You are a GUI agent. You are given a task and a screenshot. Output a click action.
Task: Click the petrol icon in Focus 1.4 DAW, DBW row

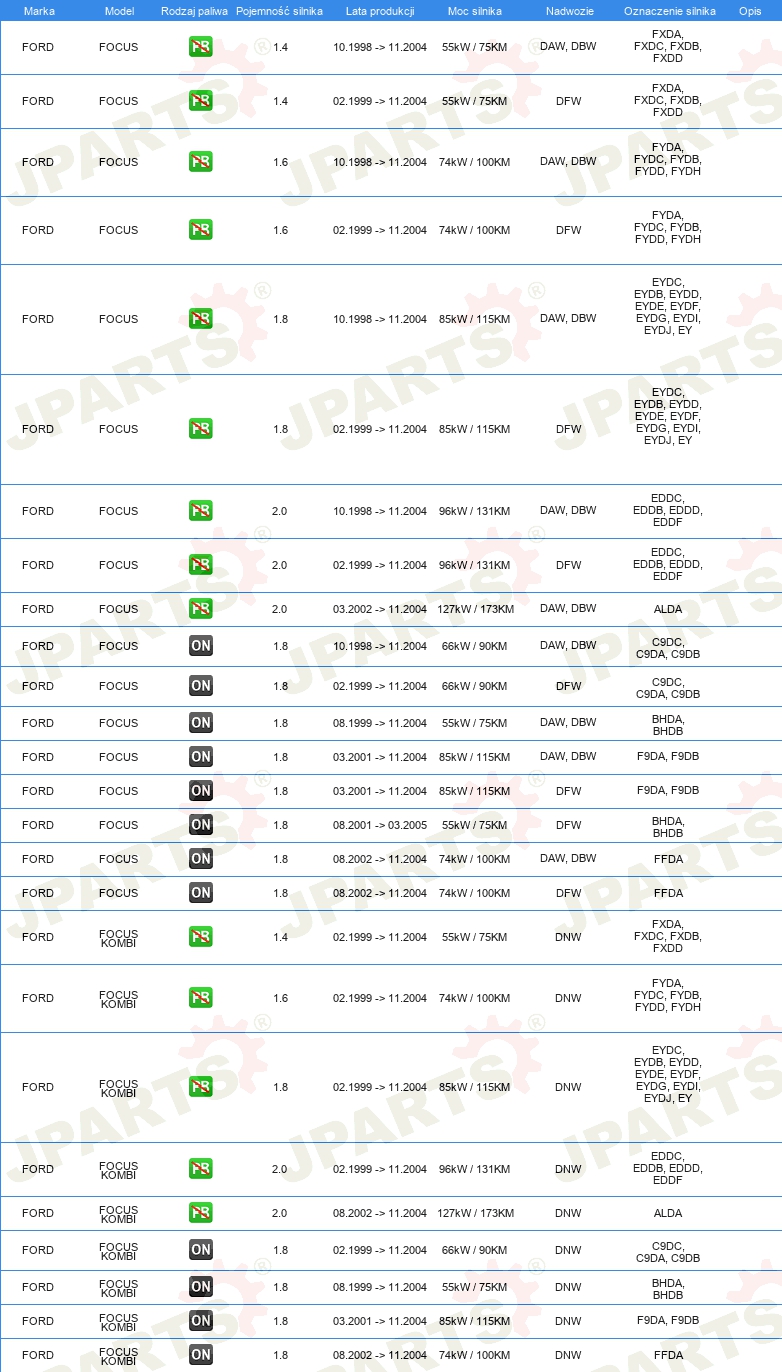pyautogui.click(x=200, y=47)
